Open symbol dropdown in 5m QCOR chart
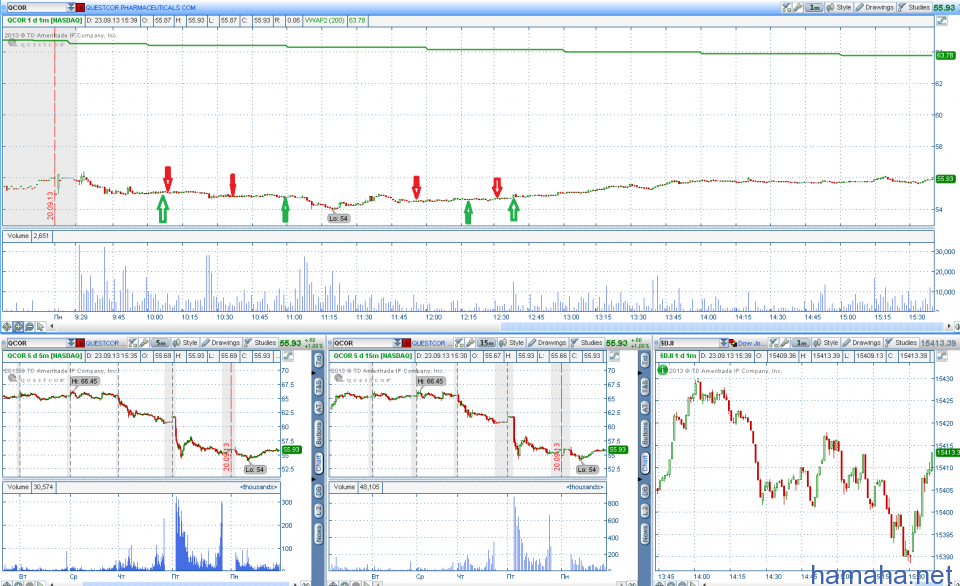Viewport: 960px width, 586px height. coord(70,343)
